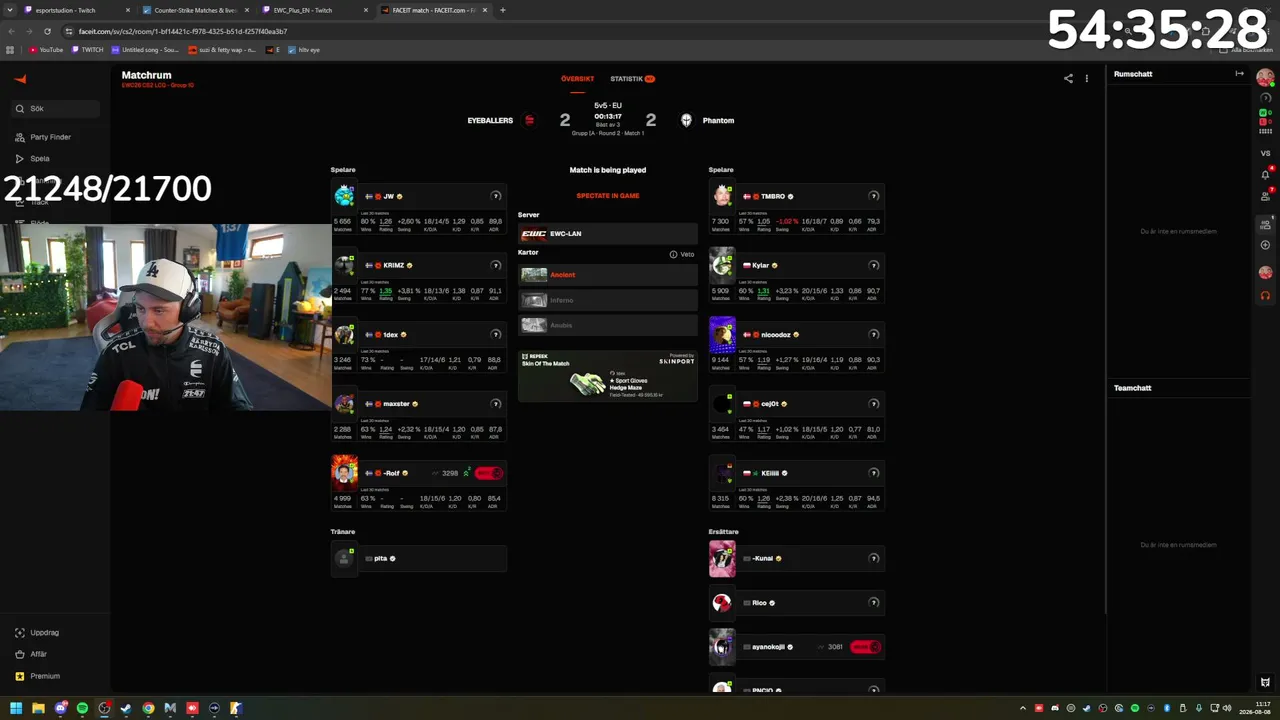The image size is (1280, 720).
Task: Open KRIMZ's row action icon
Action: 495,265
